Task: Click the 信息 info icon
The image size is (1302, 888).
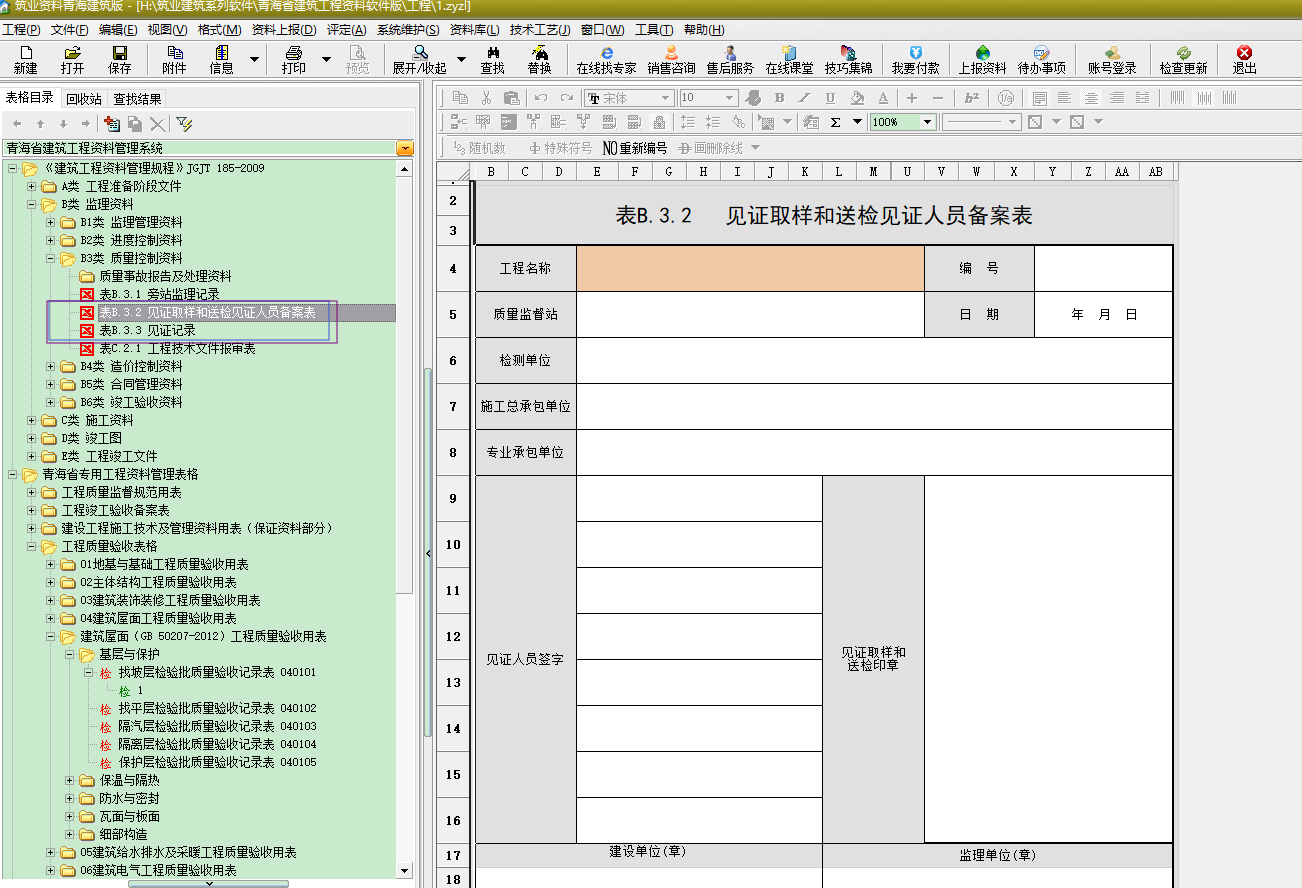Action: (x=221, y=60)
